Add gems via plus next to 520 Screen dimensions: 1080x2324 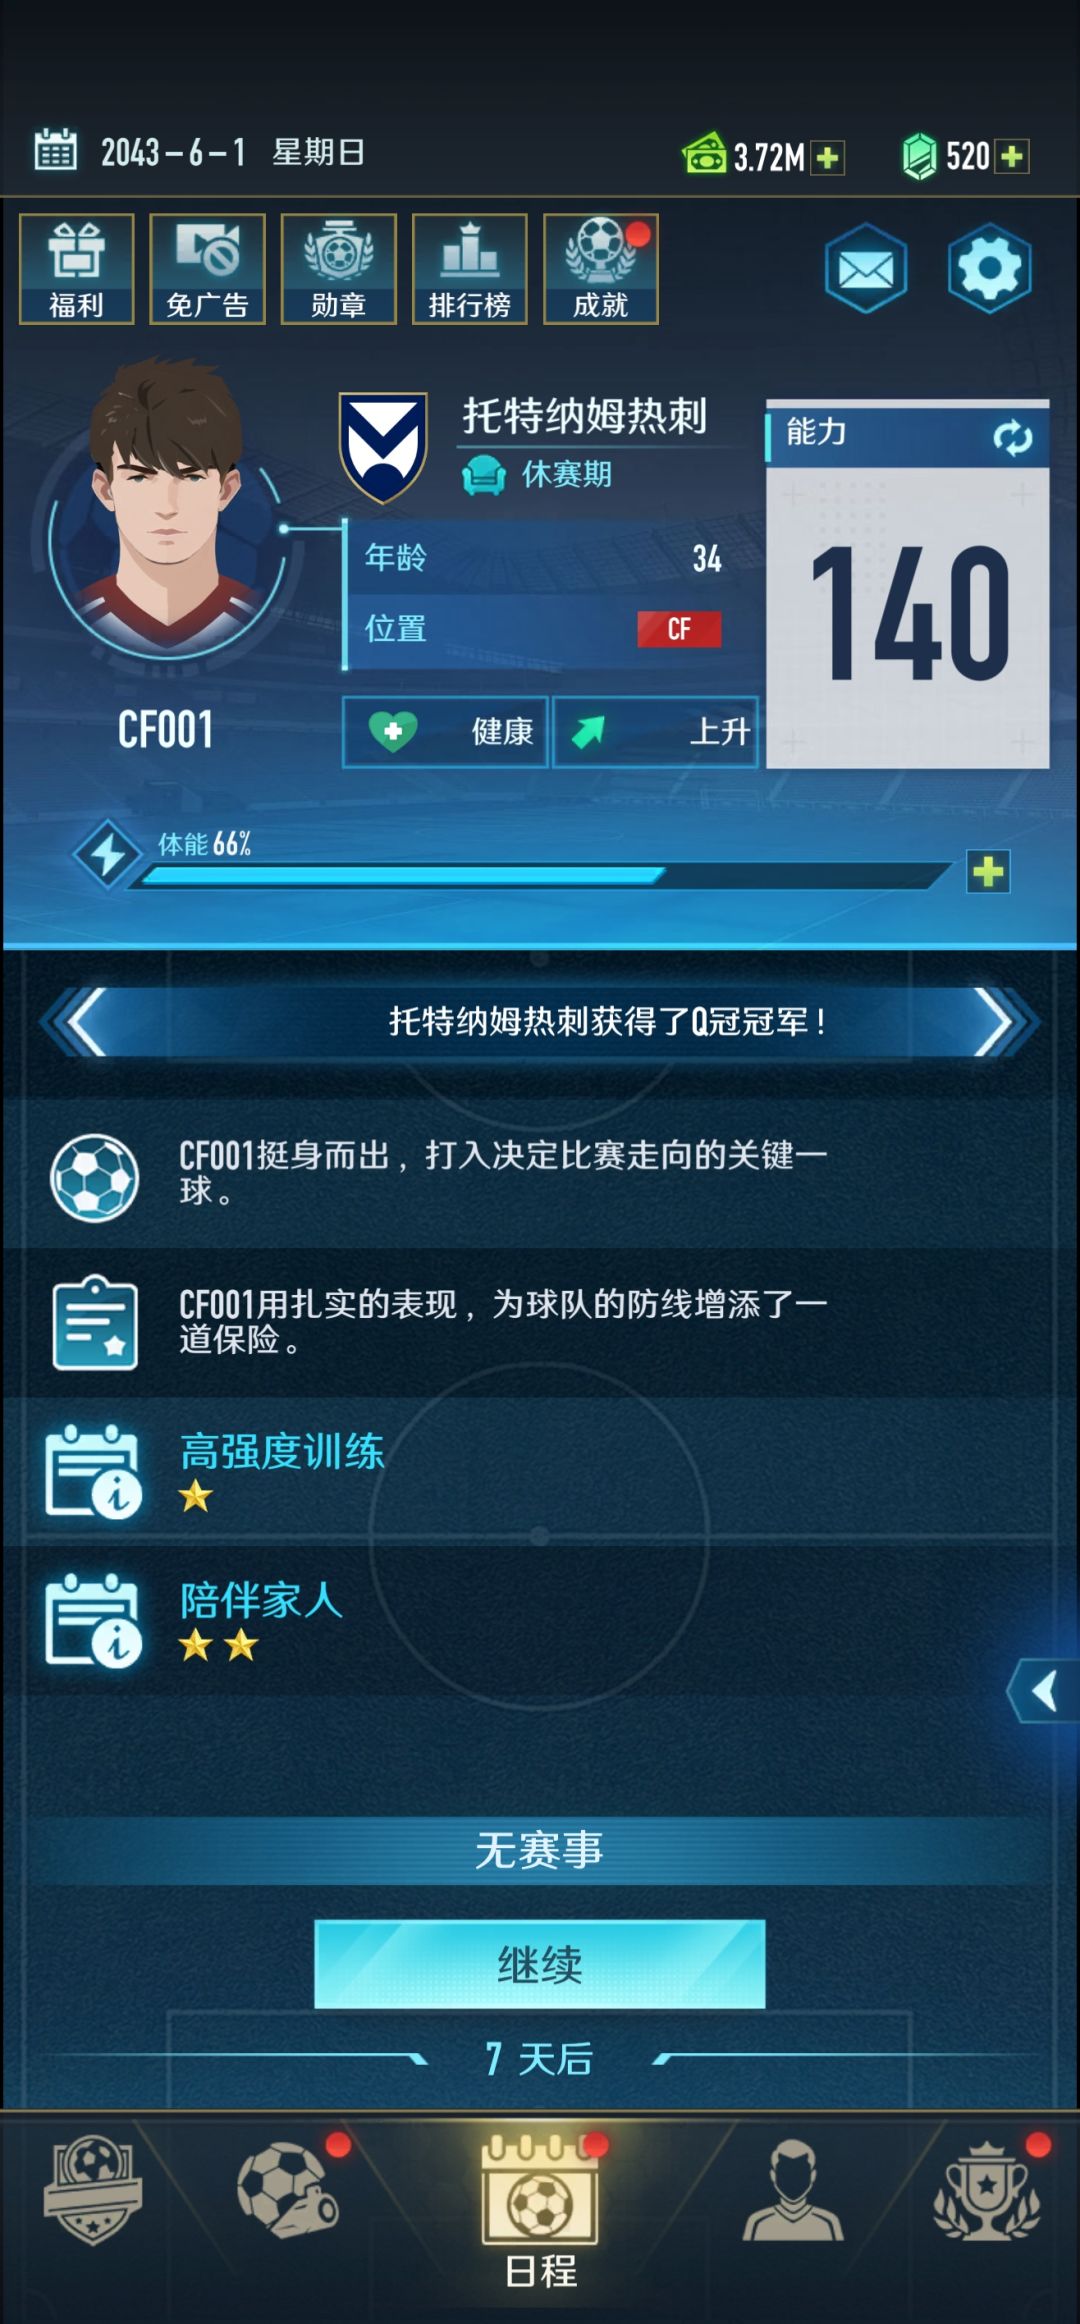tap(1012, 156)
